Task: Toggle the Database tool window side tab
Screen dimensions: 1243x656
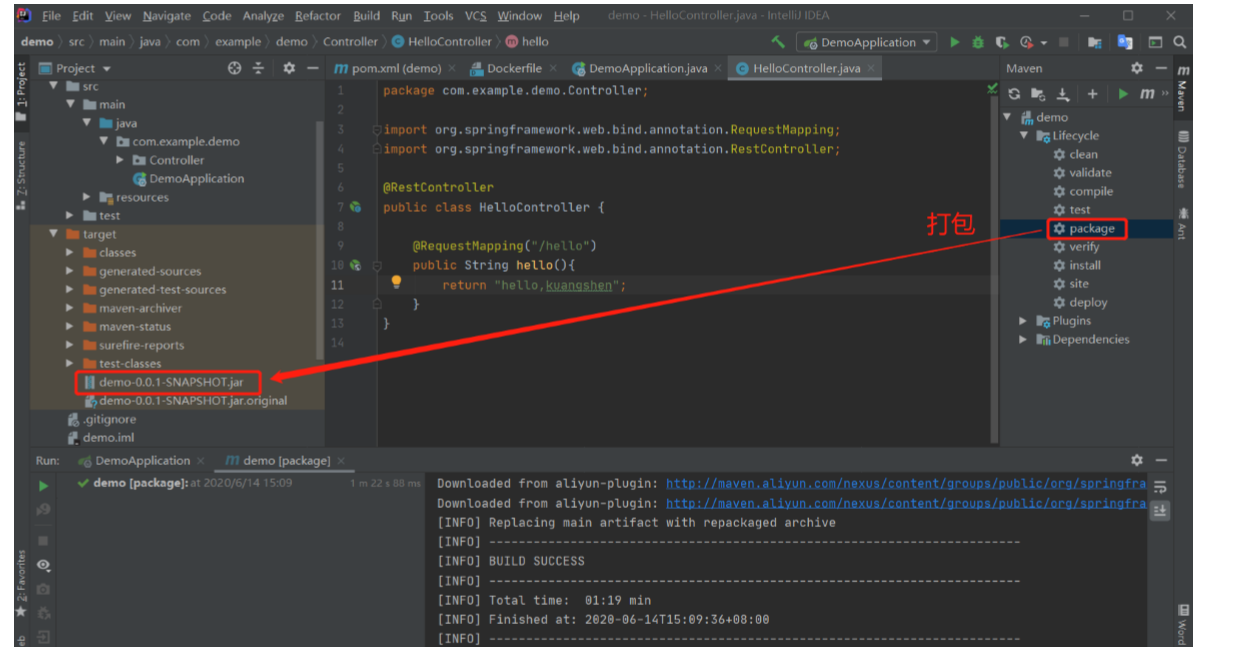Action: [1182, 159]
